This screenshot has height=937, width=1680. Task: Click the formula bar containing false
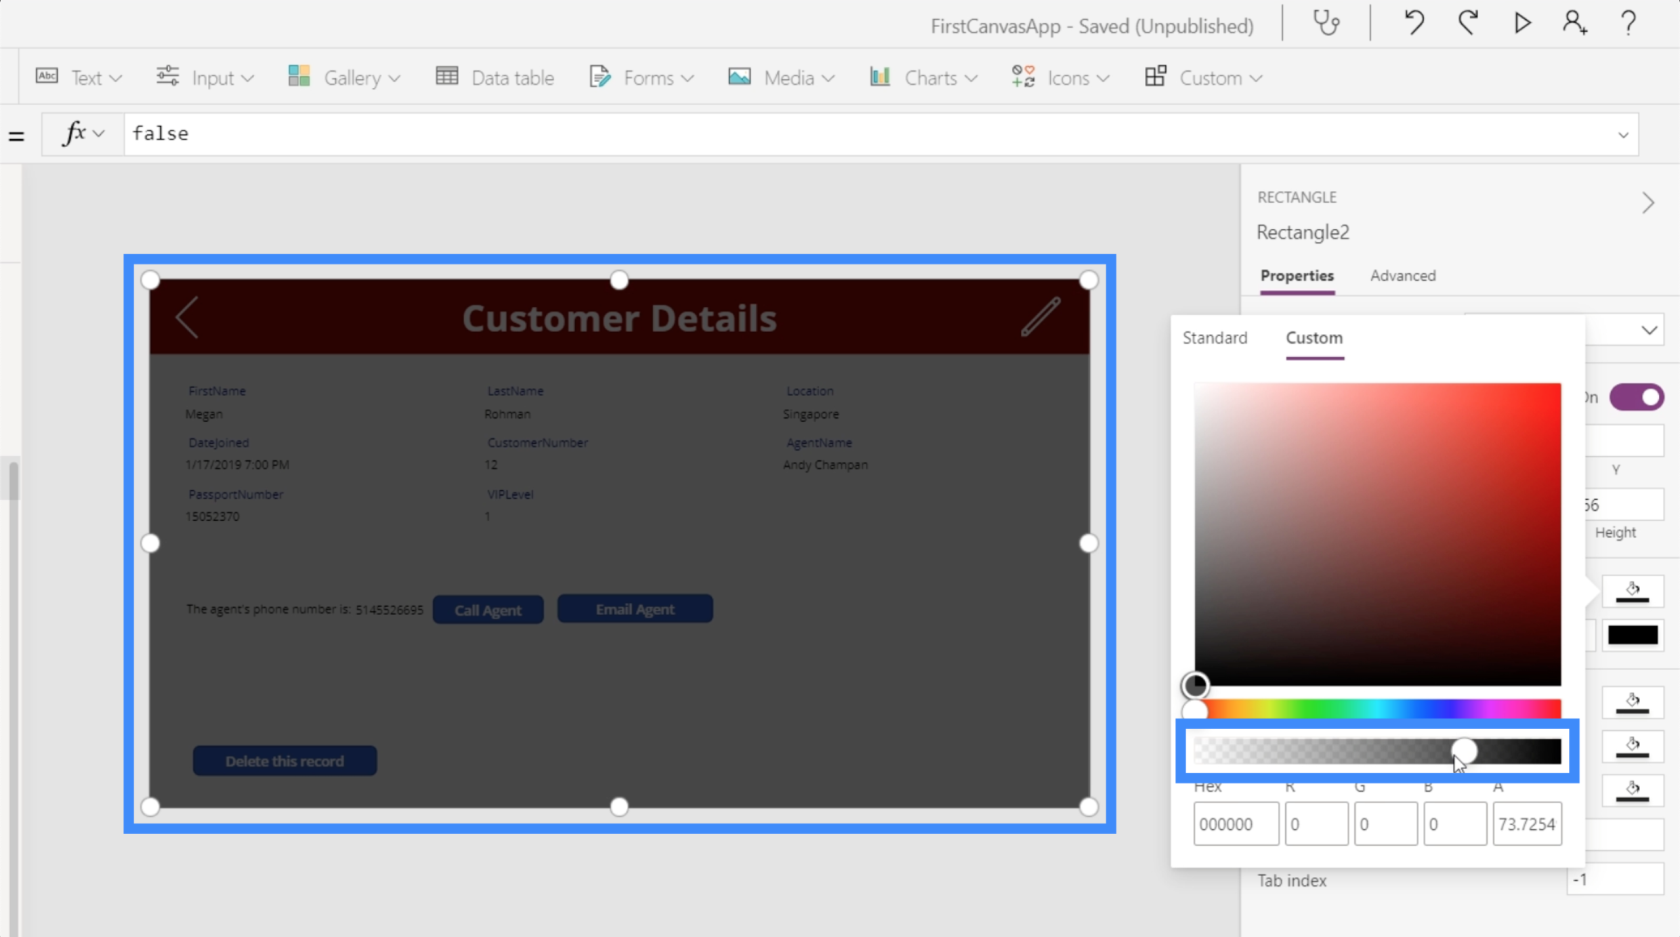tap(870, 133)
